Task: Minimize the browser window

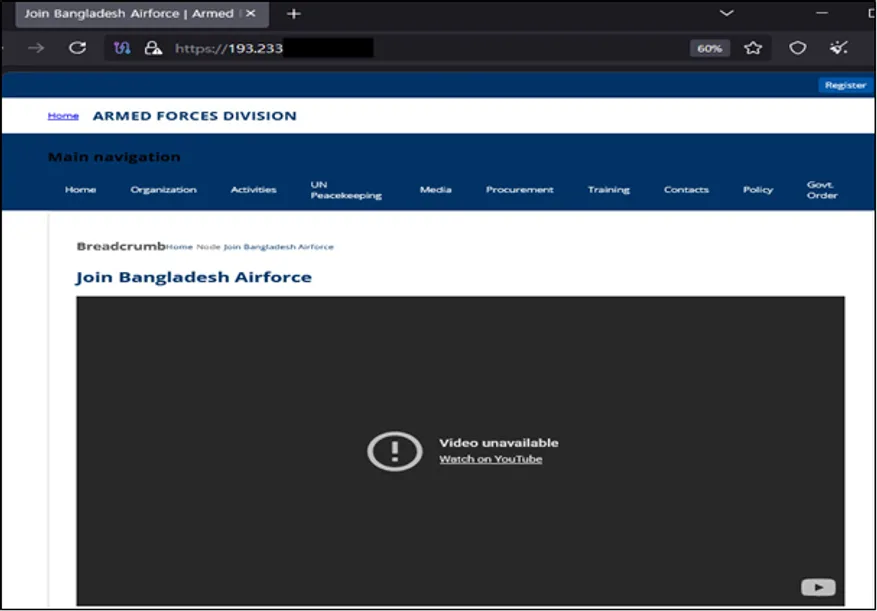Action: pyautogui.click(x=822, y=13)
